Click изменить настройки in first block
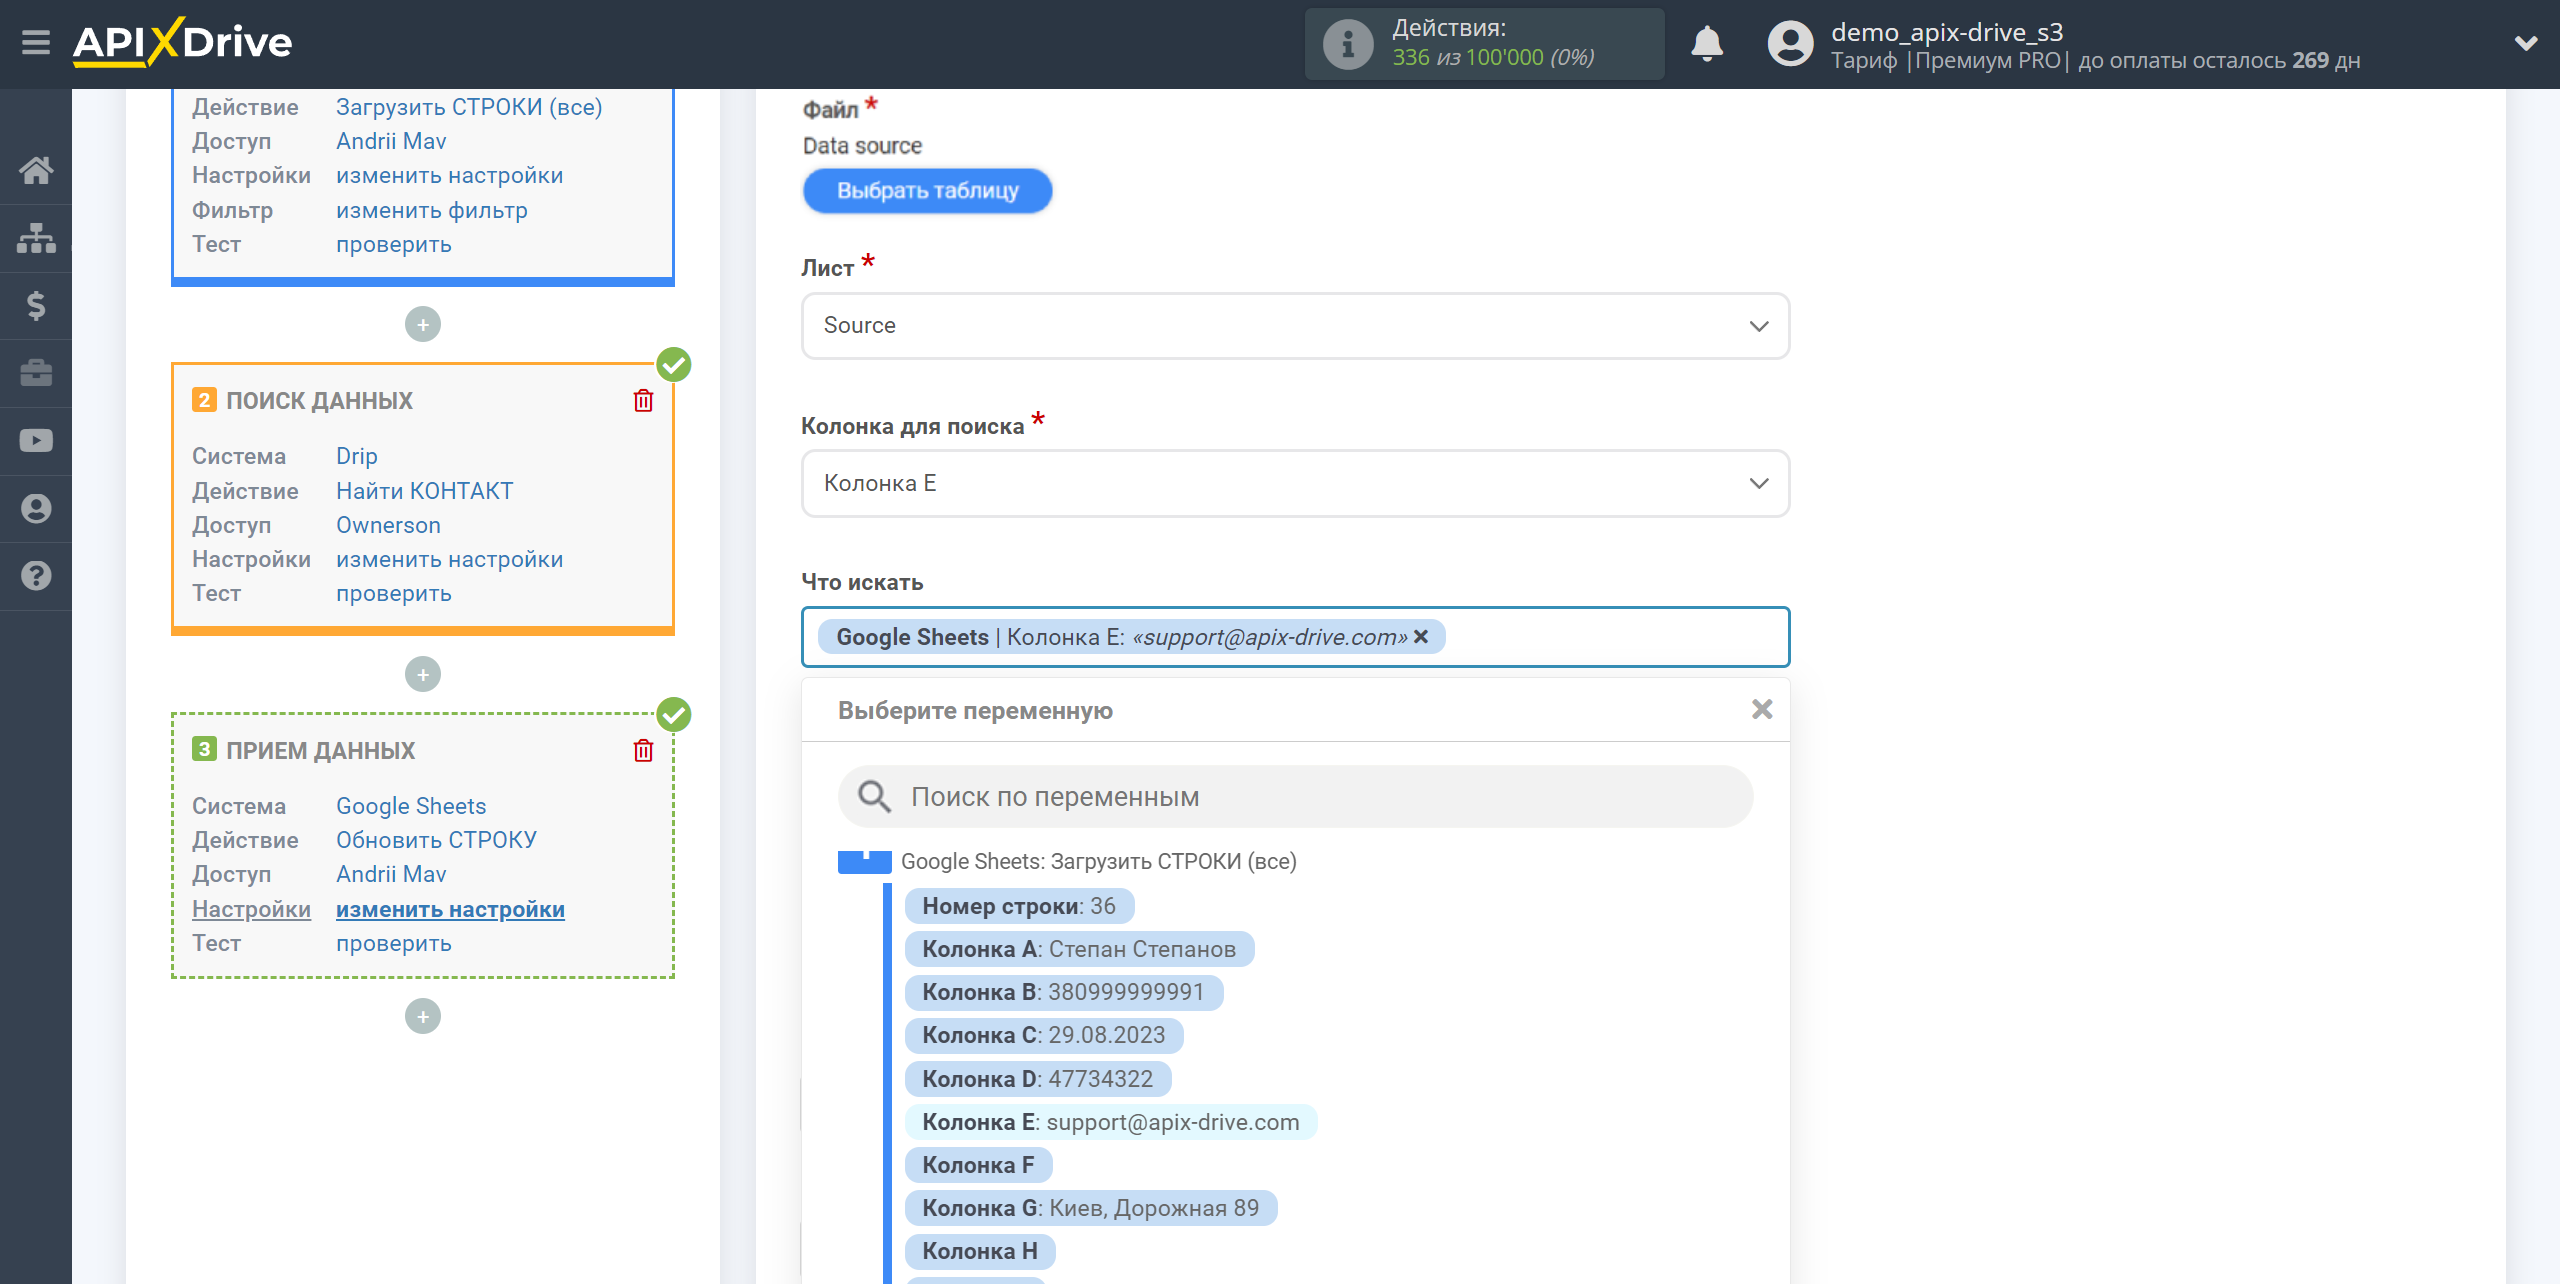This screenshot has width=2560, height=1284. (450, 175)
